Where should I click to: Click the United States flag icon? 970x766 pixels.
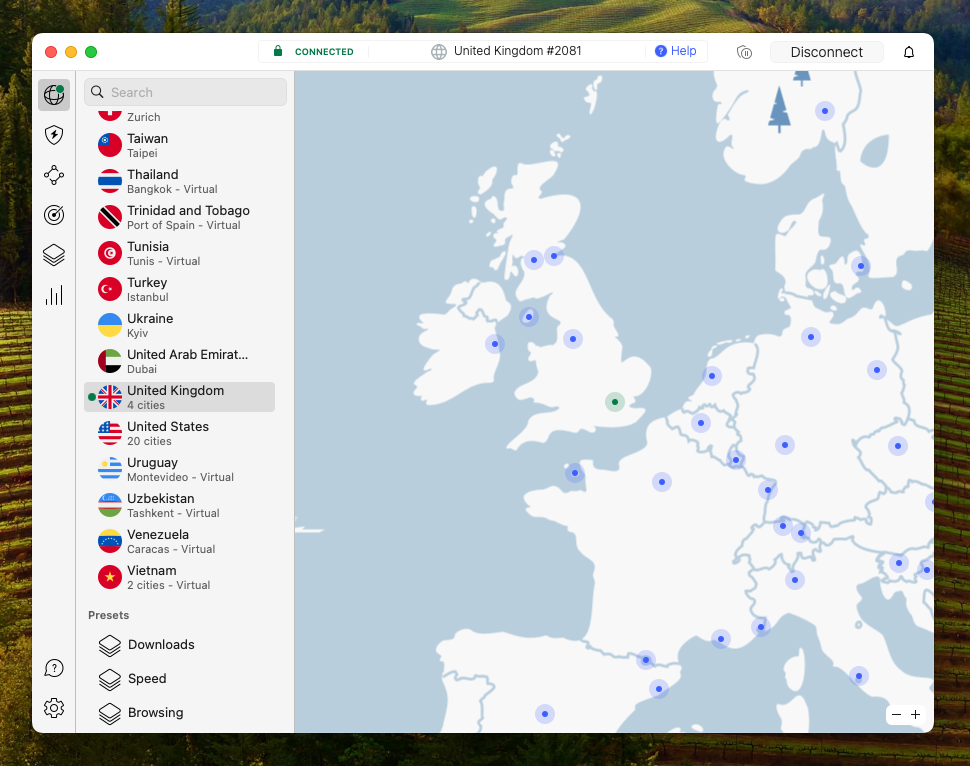tap(109, 433)
